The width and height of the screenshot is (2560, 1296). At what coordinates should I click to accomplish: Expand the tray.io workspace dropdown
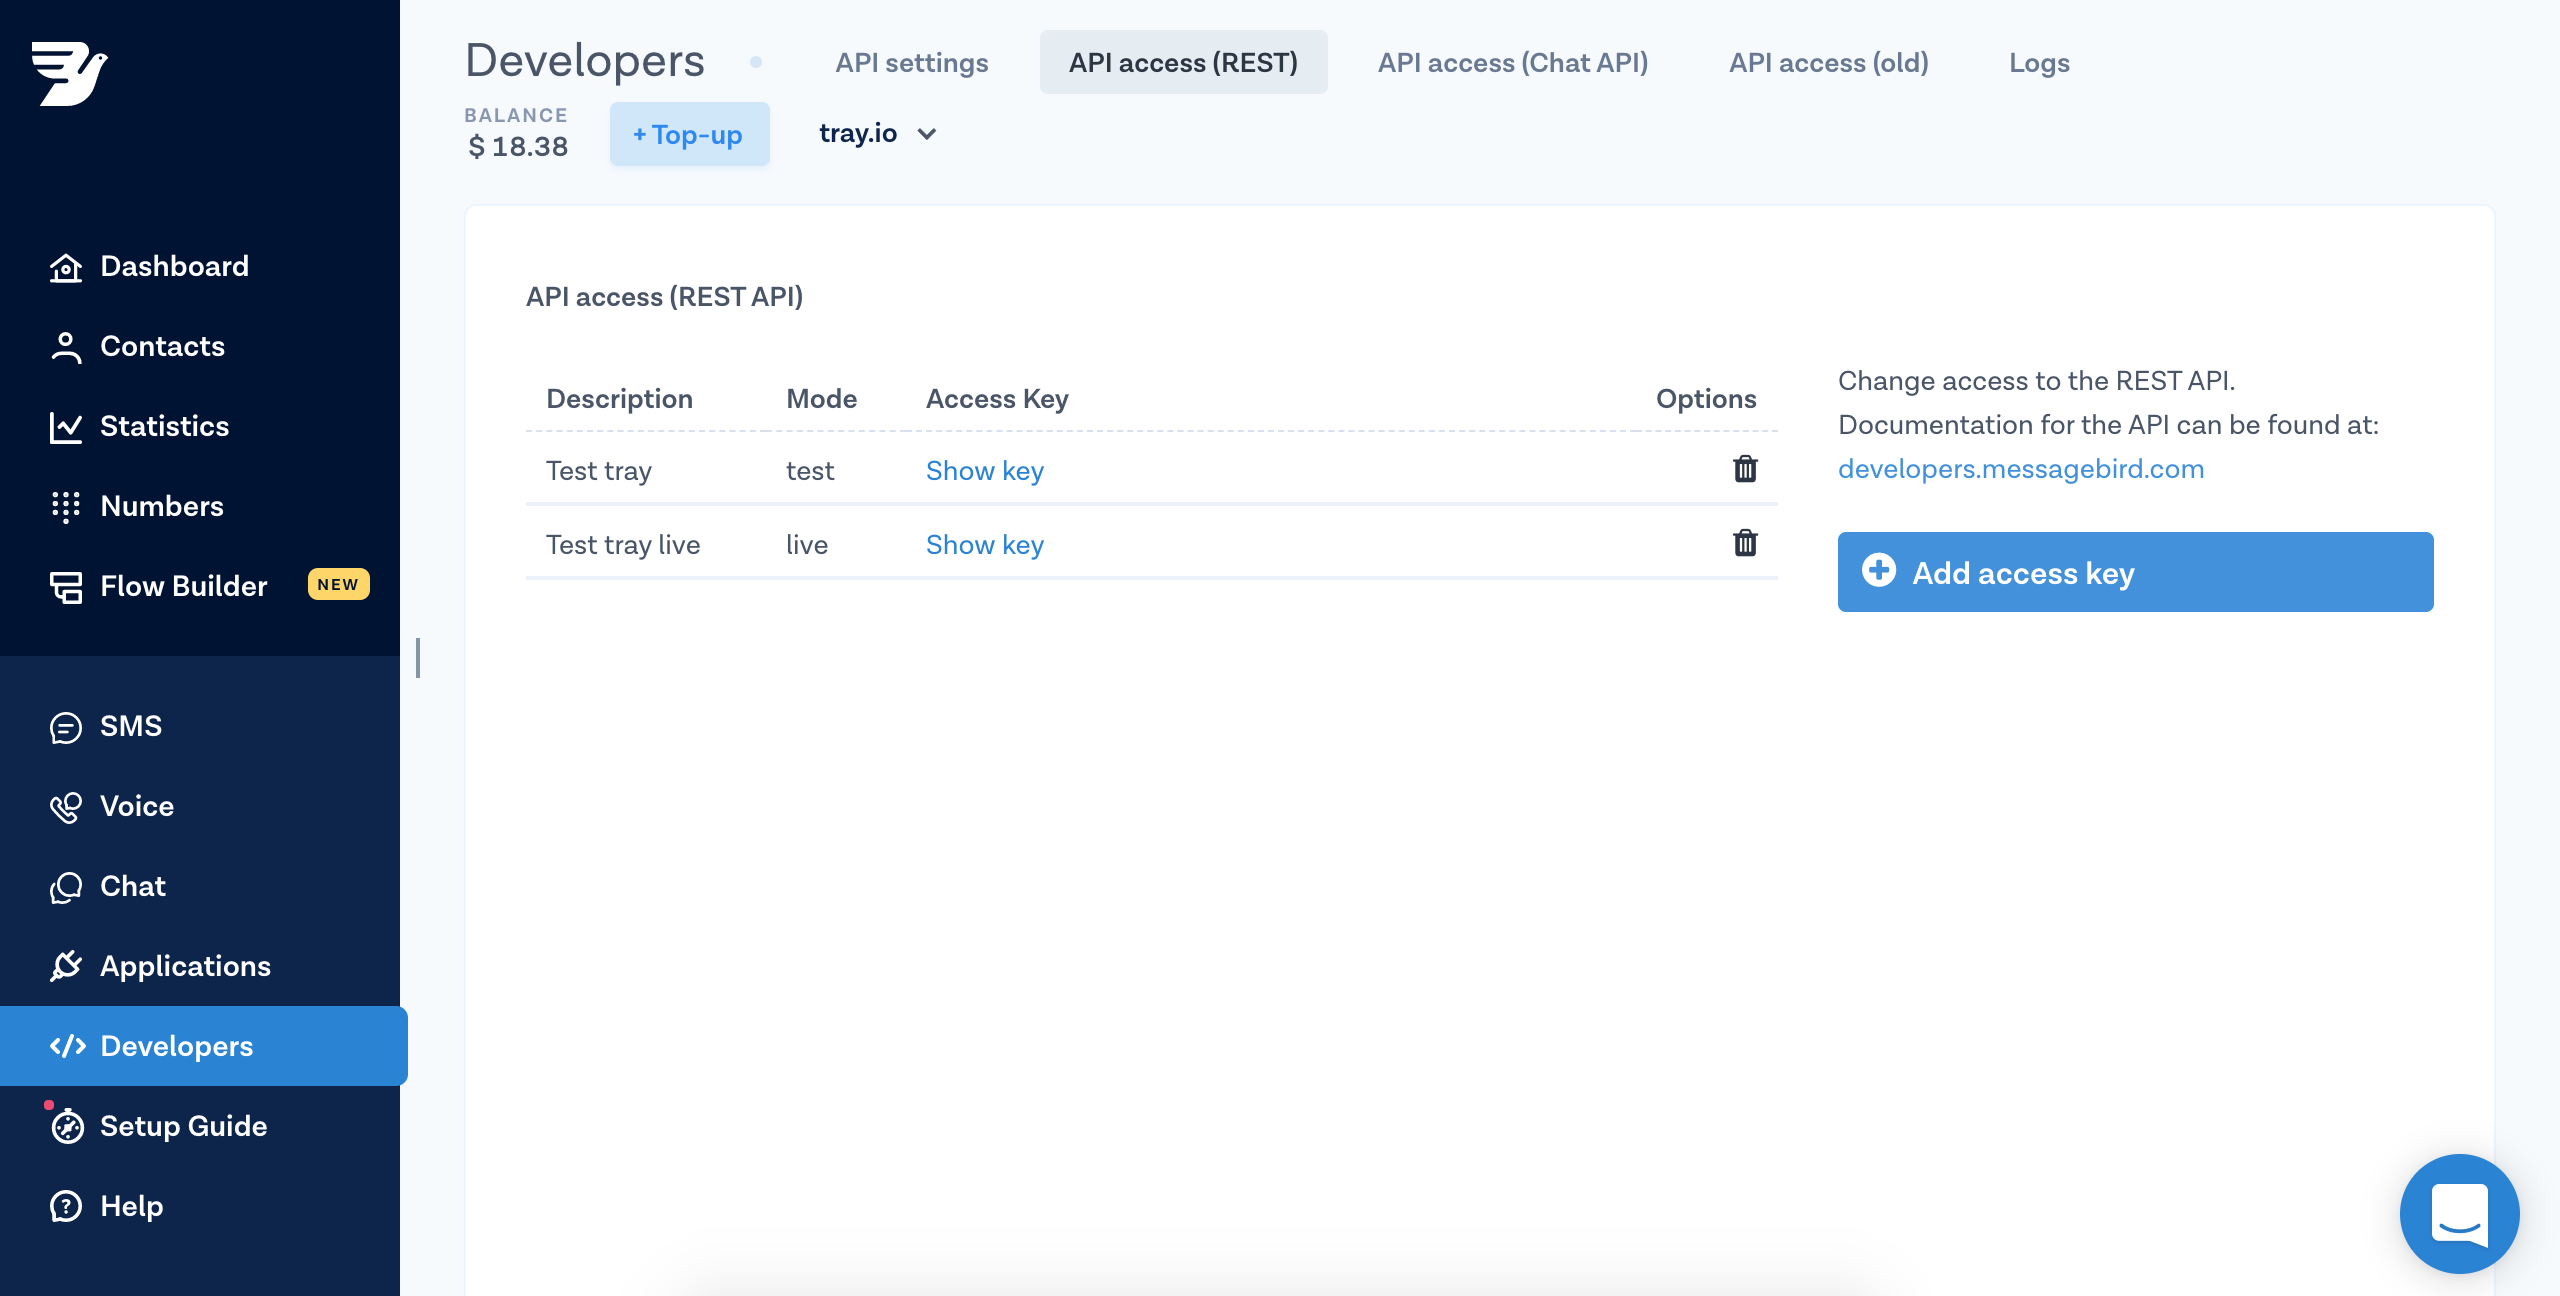point(878,134)
